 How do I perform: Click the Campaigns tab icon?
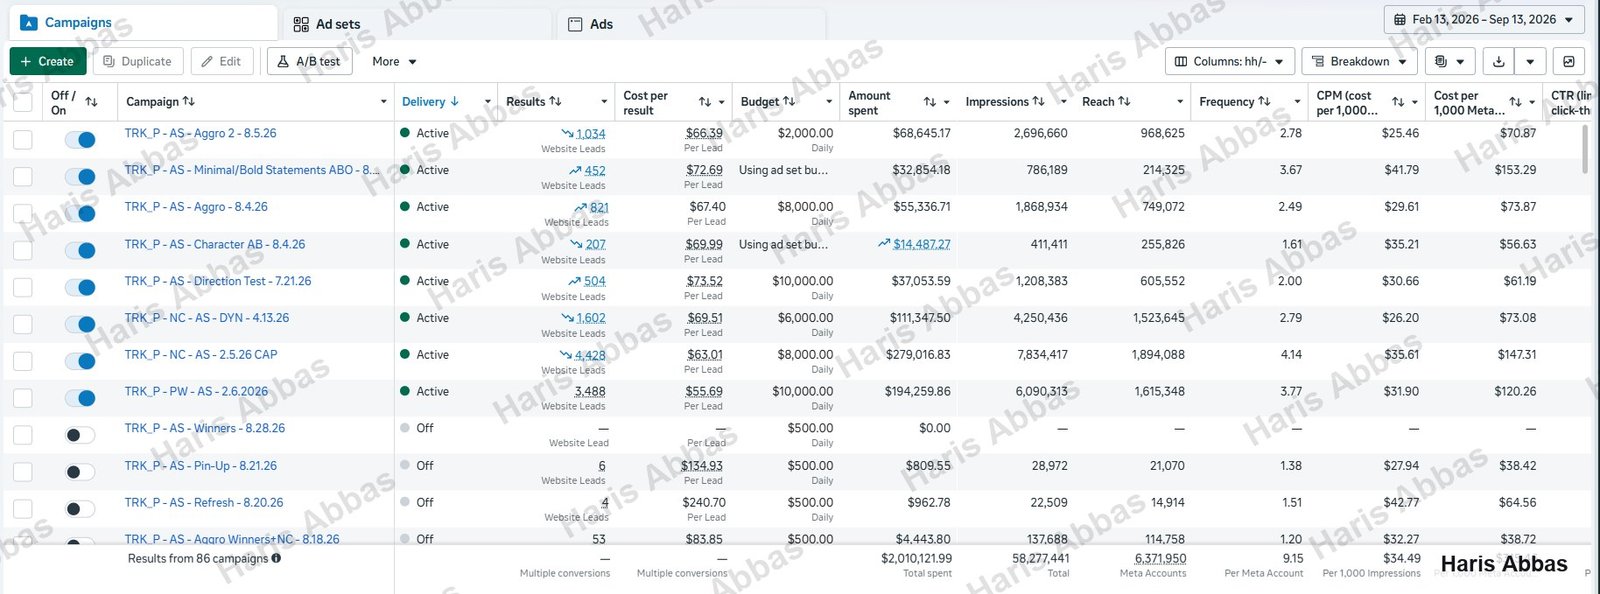click(x=29, y=22)
